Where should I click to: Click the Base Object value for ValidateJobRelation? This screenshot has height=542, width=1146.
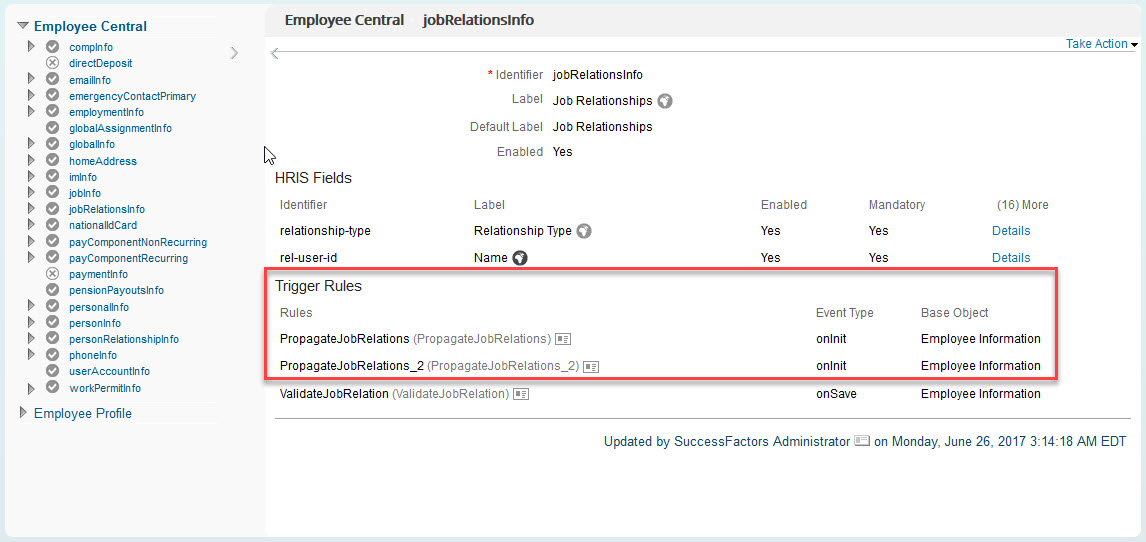coord(981,394)
